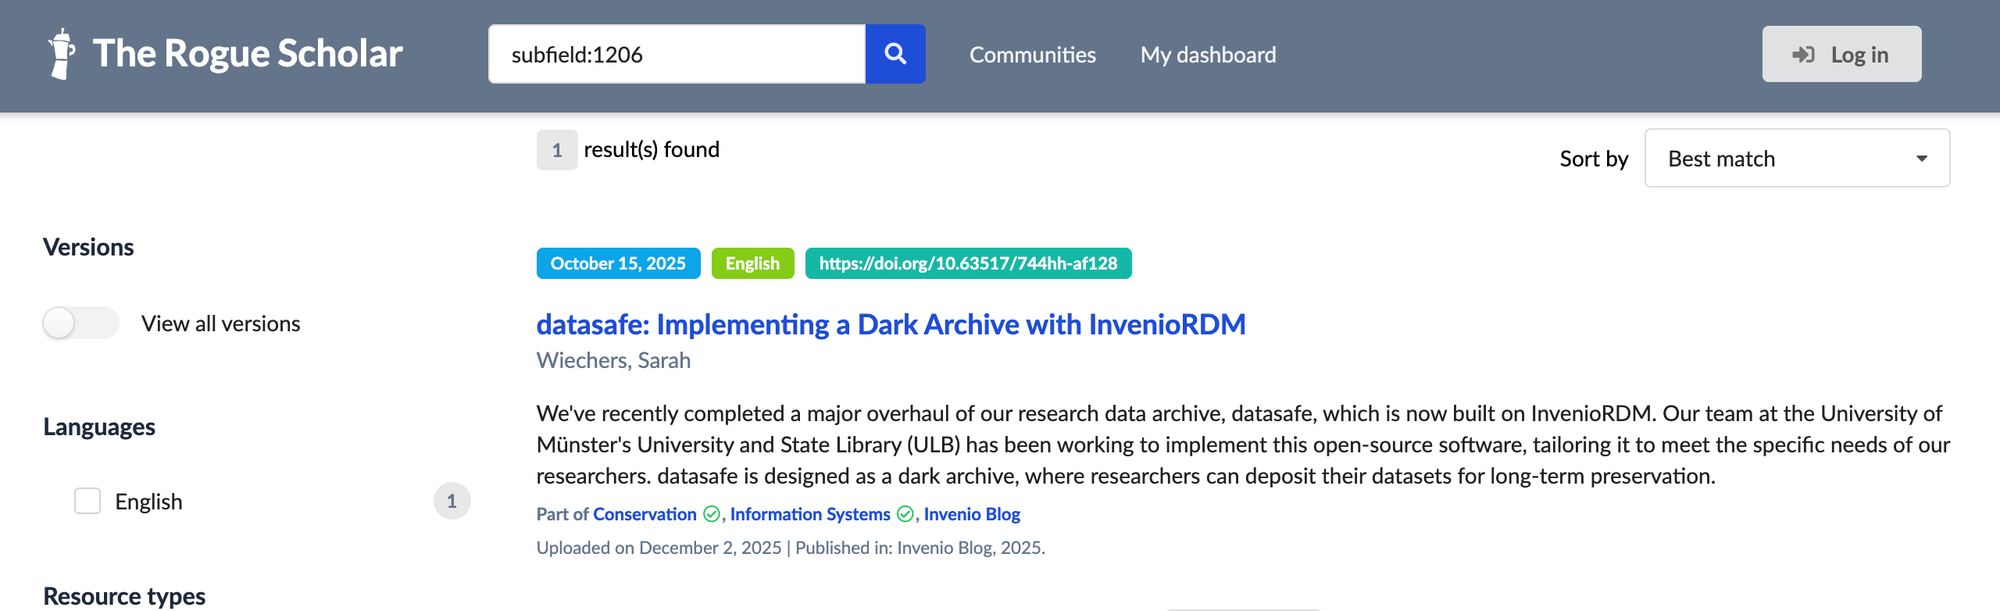This screenshot has width=2000, height=611.
Task: Click the October 15, 2025 date badge
Action: coord(618,263)
